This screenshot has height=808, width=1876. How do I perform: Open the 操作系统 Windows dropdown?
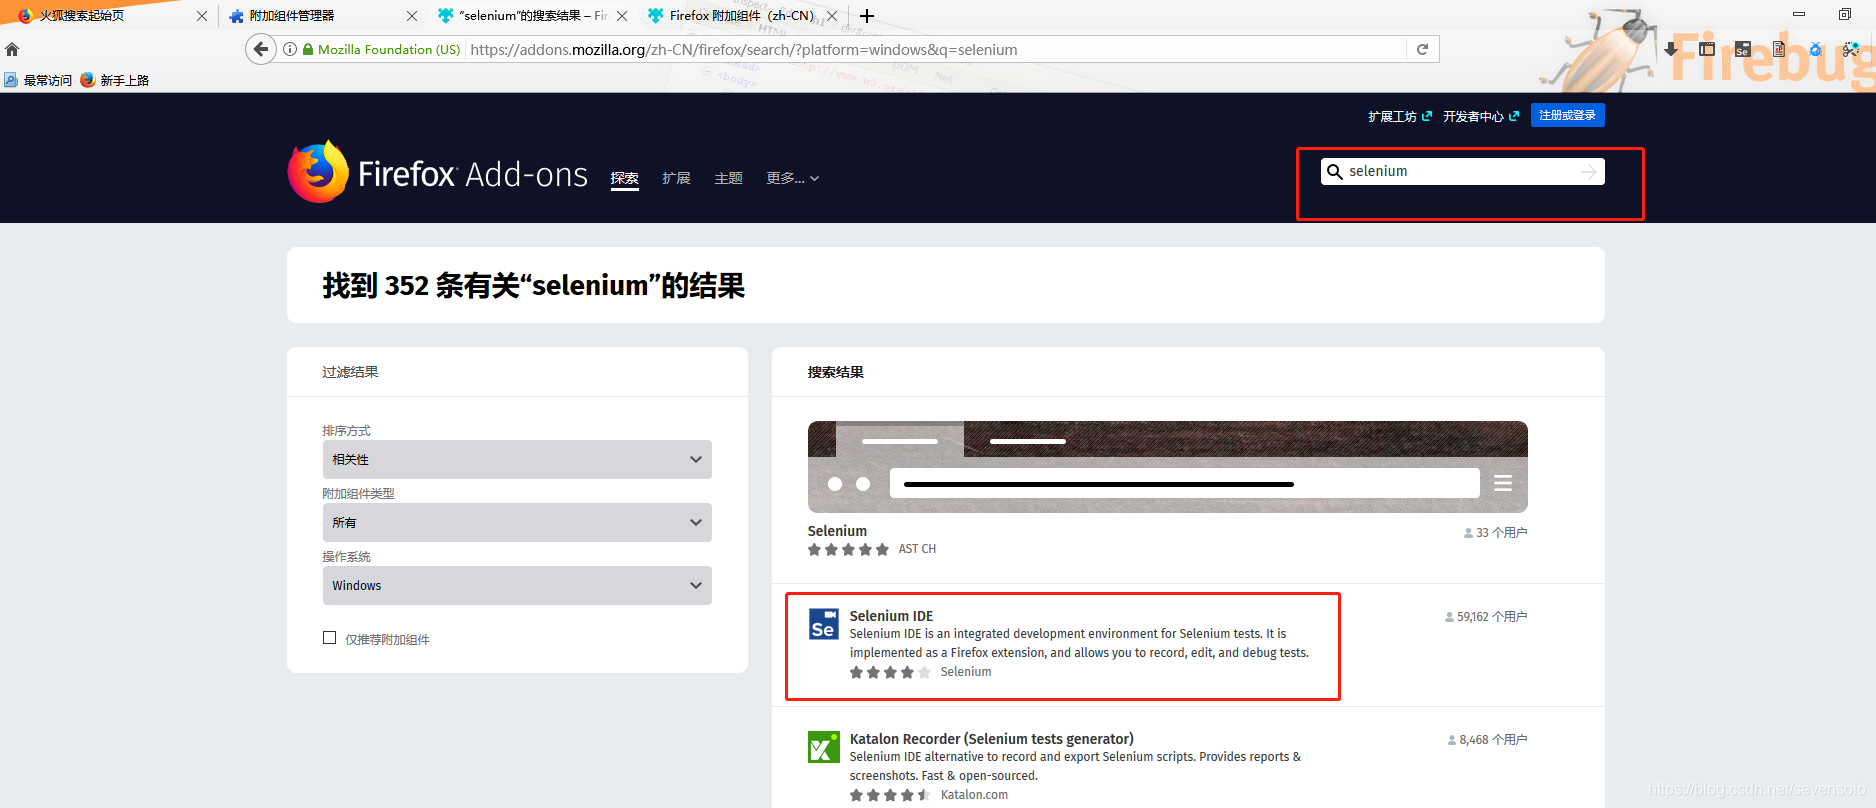[517, 585]
